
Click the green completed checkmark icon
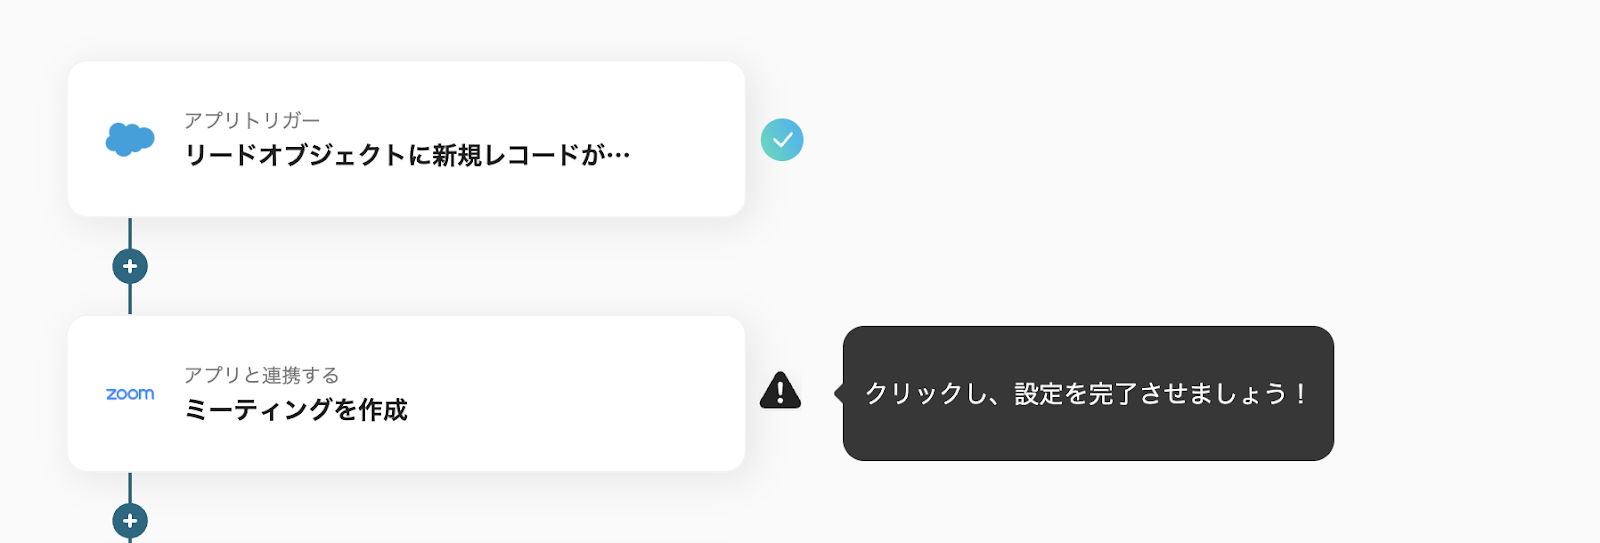(782, 140)
